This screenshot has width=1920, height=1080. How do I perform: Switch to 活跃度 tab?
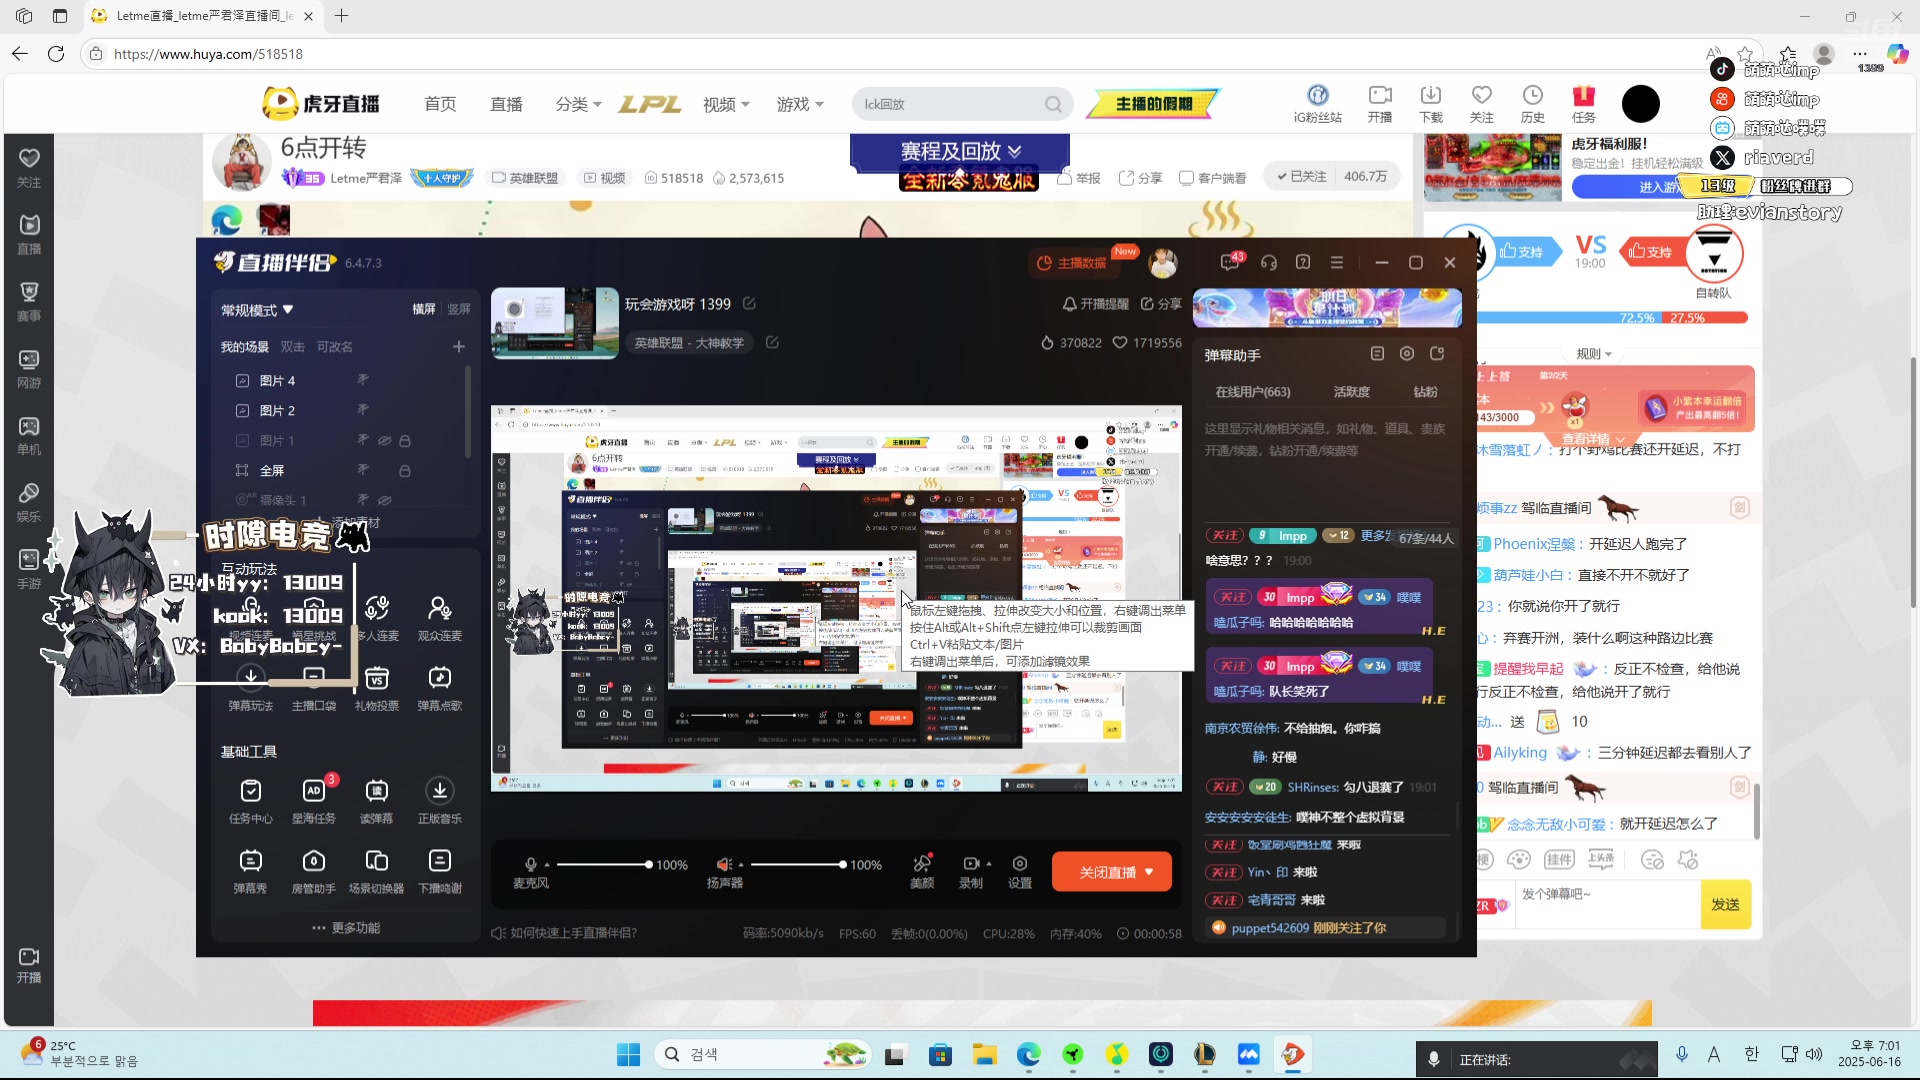coord(1352,392)
